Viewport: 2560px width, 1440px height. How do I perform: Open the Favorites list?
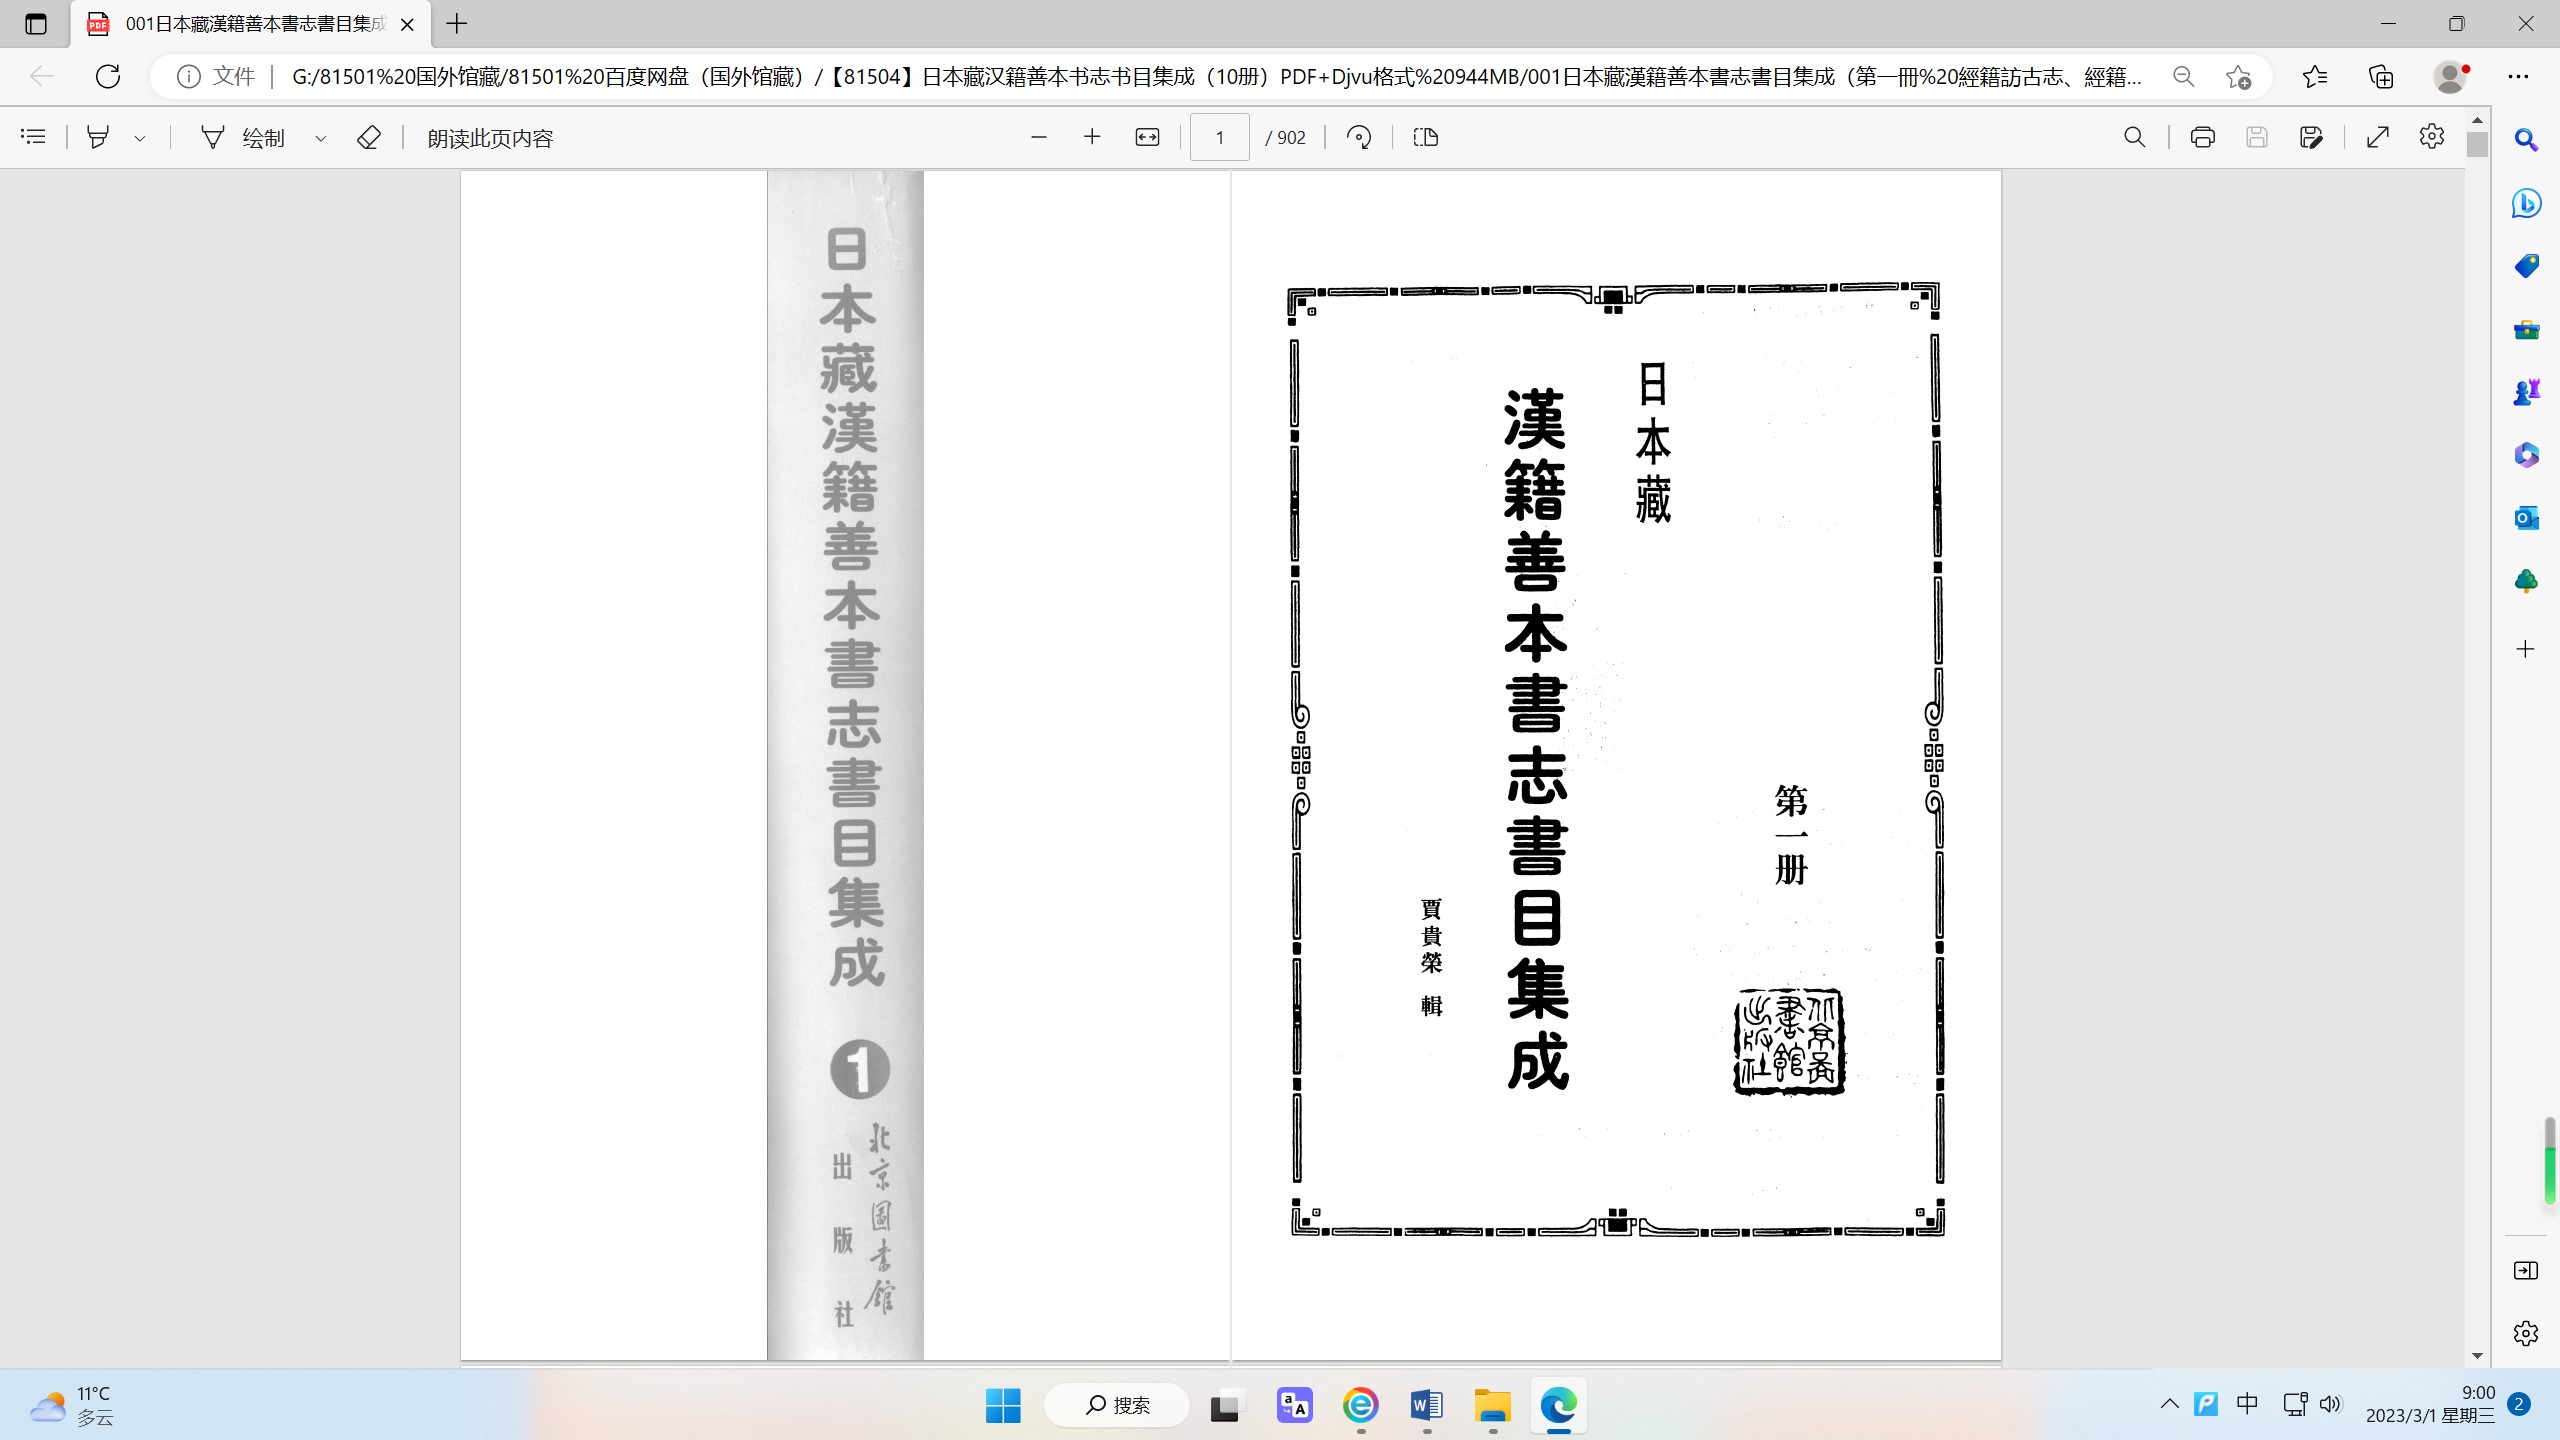coord(2315,76)
